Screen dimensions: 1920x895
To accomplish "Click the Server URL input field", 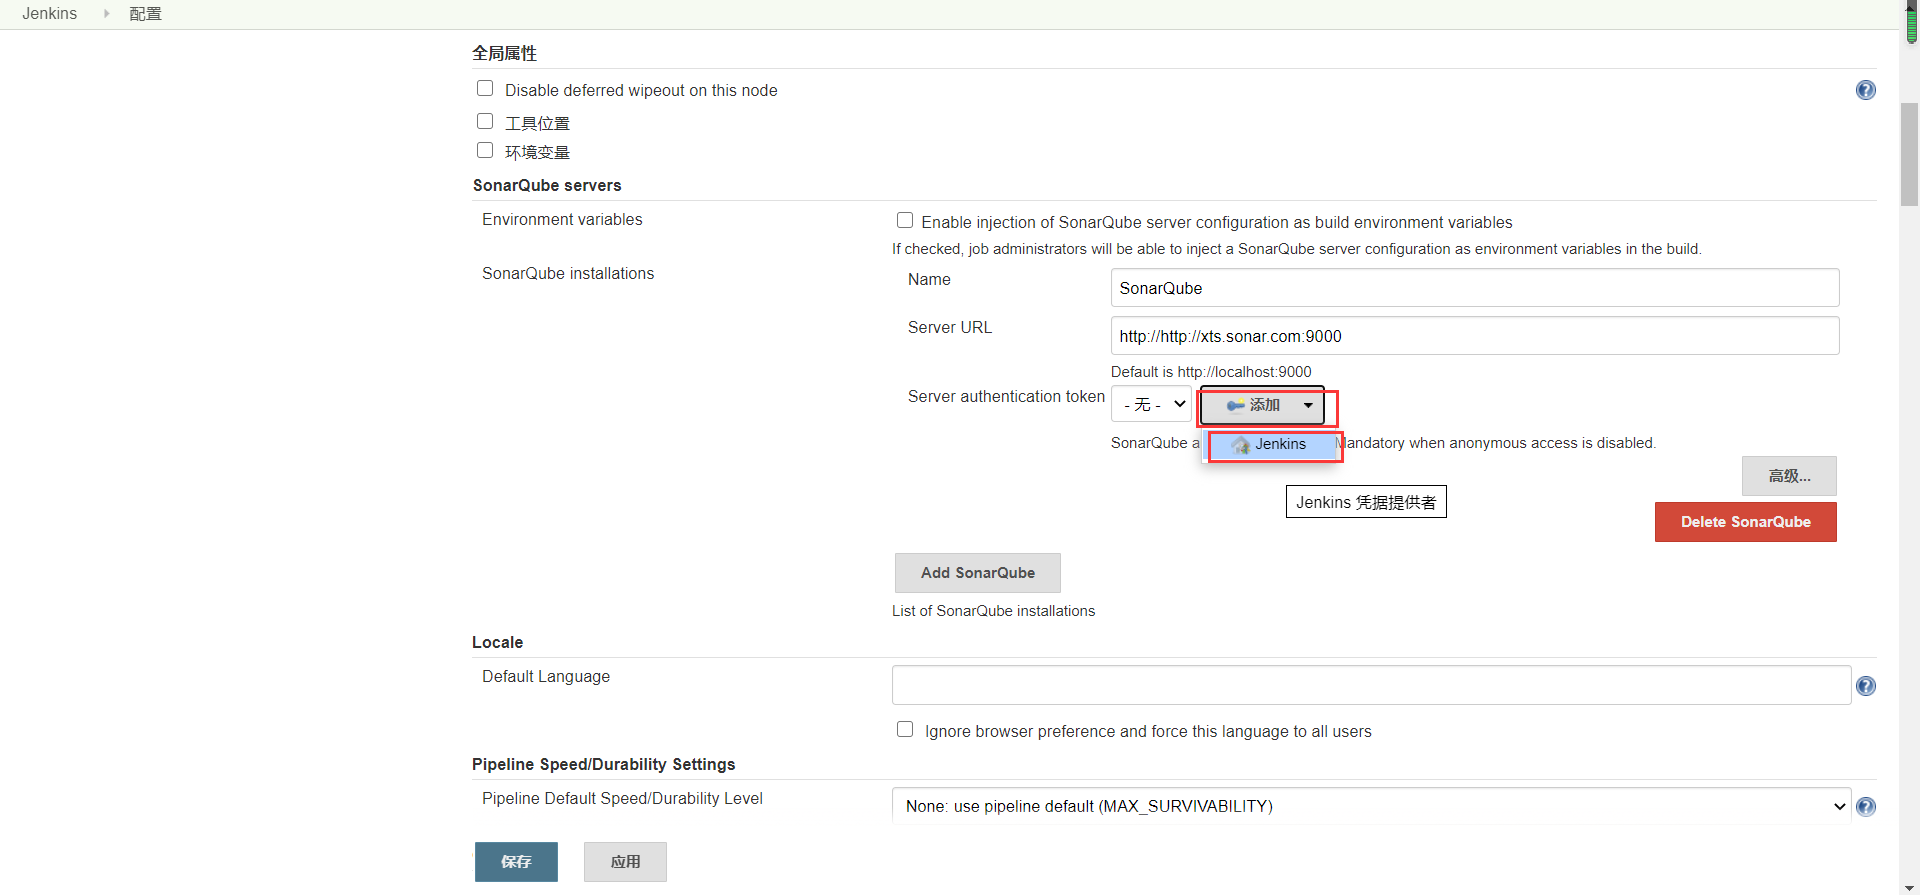I will (x=1475, y=336).
